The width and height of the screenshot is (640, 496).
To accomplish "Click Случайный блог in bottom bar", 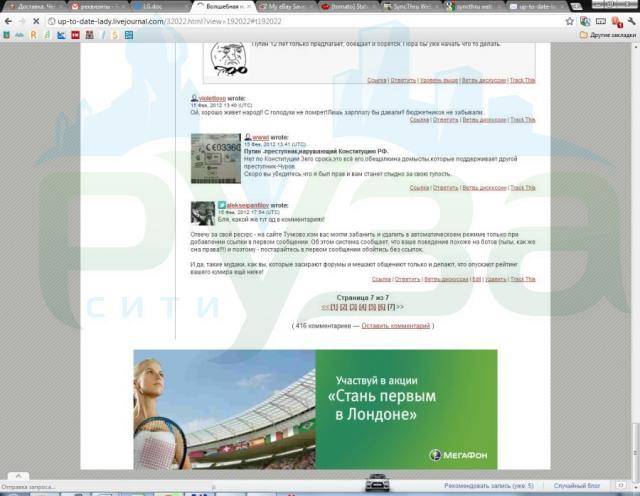I will click(x=577, y=486).
